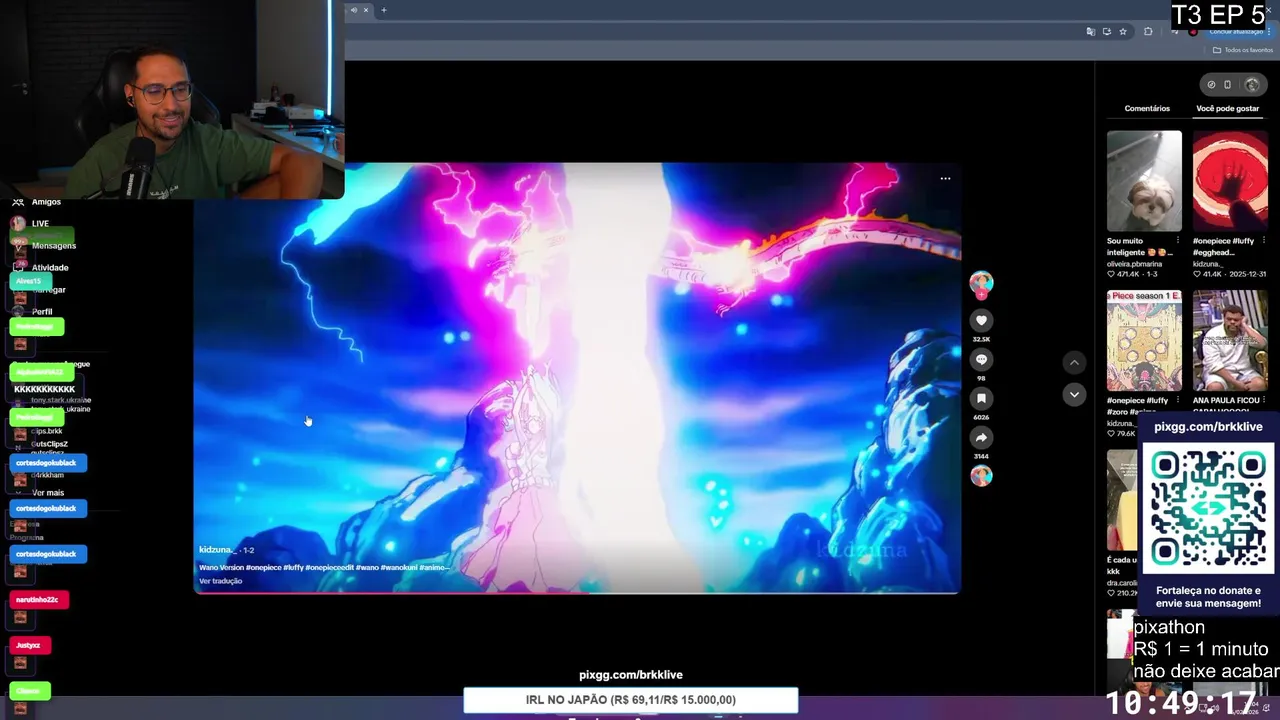Go to next video with the down arrow
The height and width of the screenshot is (720, 1280).
(1074, 394)
